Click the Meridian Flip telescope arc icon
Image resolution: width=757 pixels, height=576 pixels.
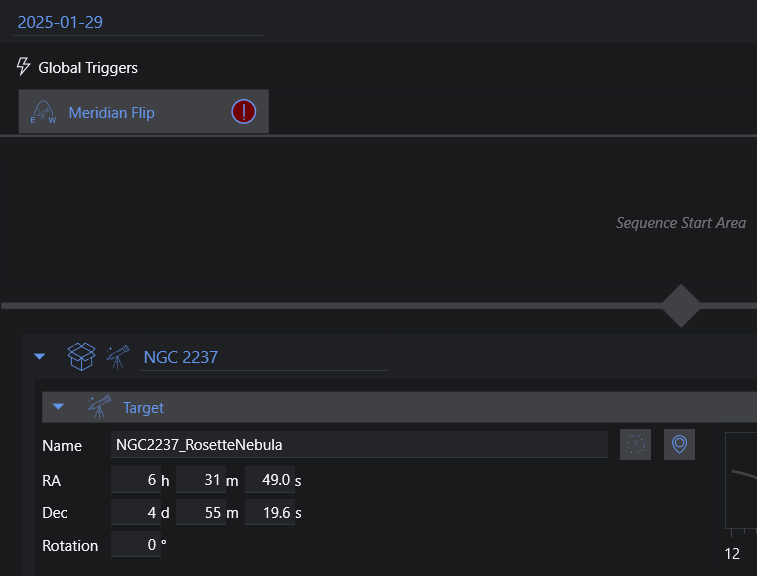[43, 112]
